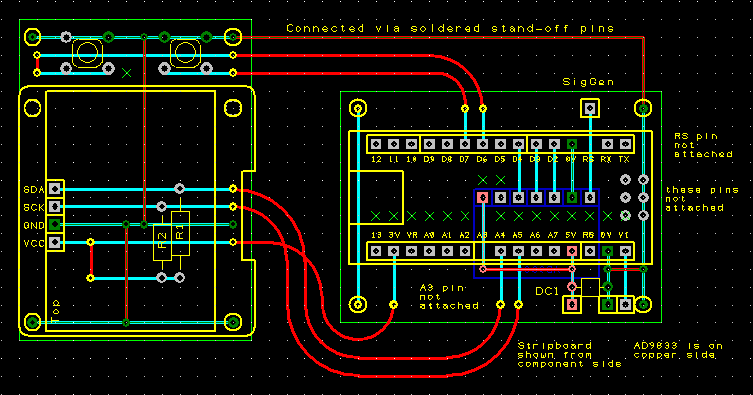Viewport: 753px width, 395px height.
Task: Click the pad above the 12 label
Action: 376,144
